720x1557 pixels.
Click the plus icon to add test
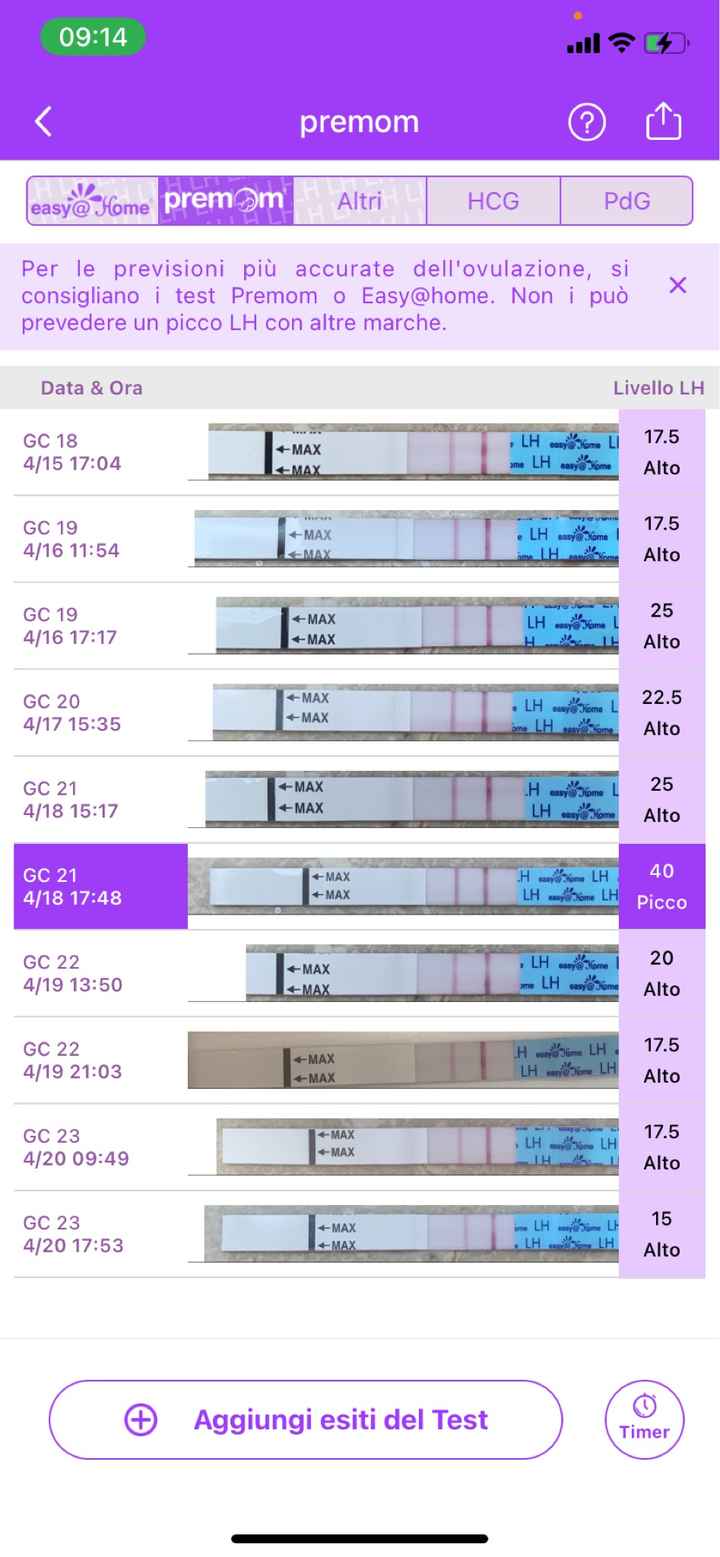pyautogui.click(x=141, y=1420)
